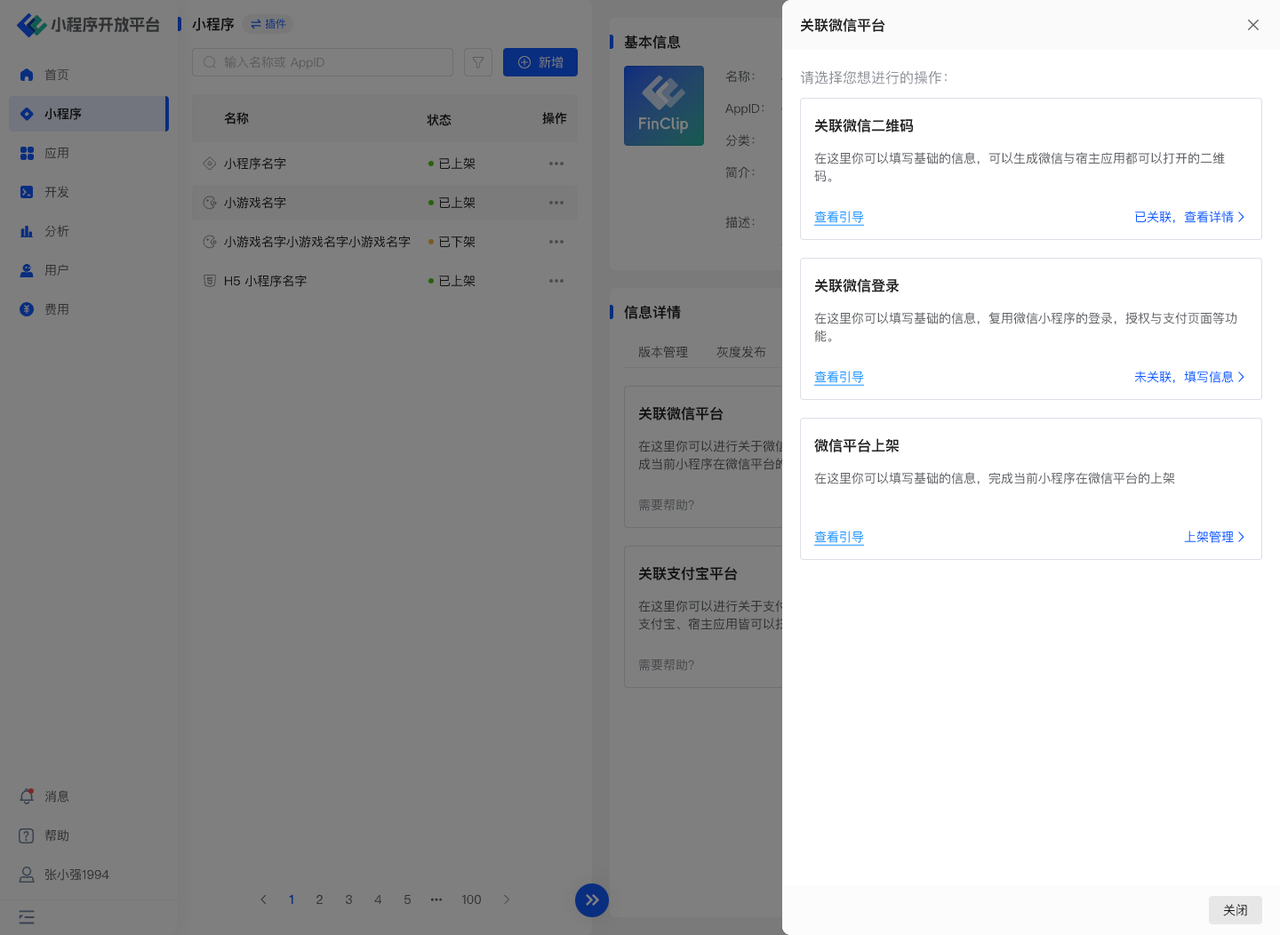Collapse the sidebar using bottom-left menu icon
The image size is (1280, 935).
pos(27,916)
